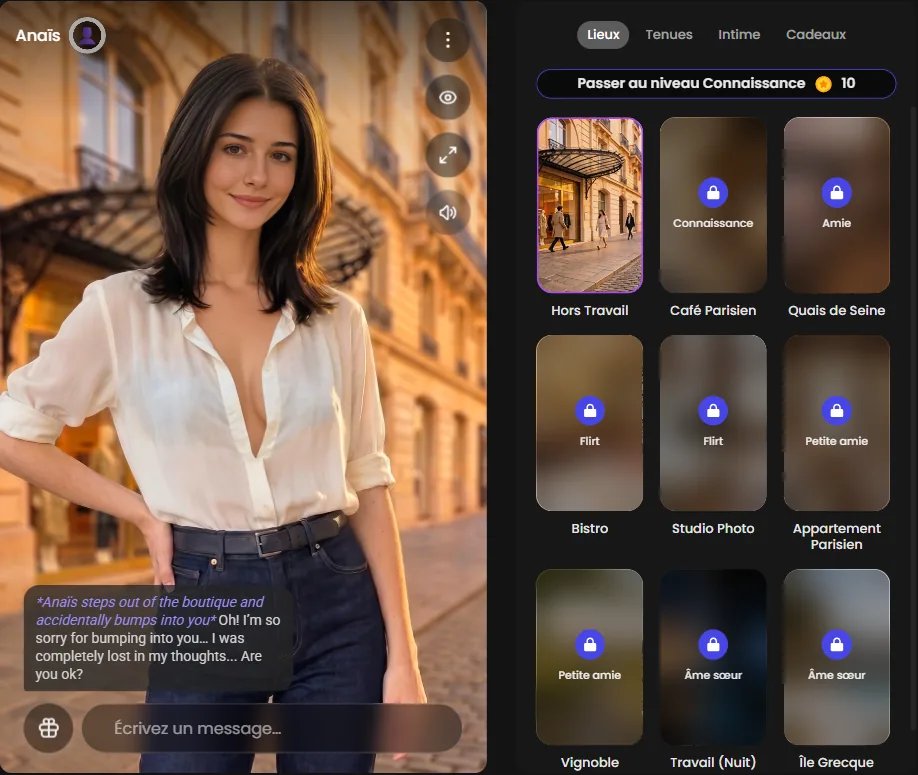The height and width of the screenshot is (775, 918).
Task: Click the lock icon on Studio Photo card
Action: tap(713, 410)
